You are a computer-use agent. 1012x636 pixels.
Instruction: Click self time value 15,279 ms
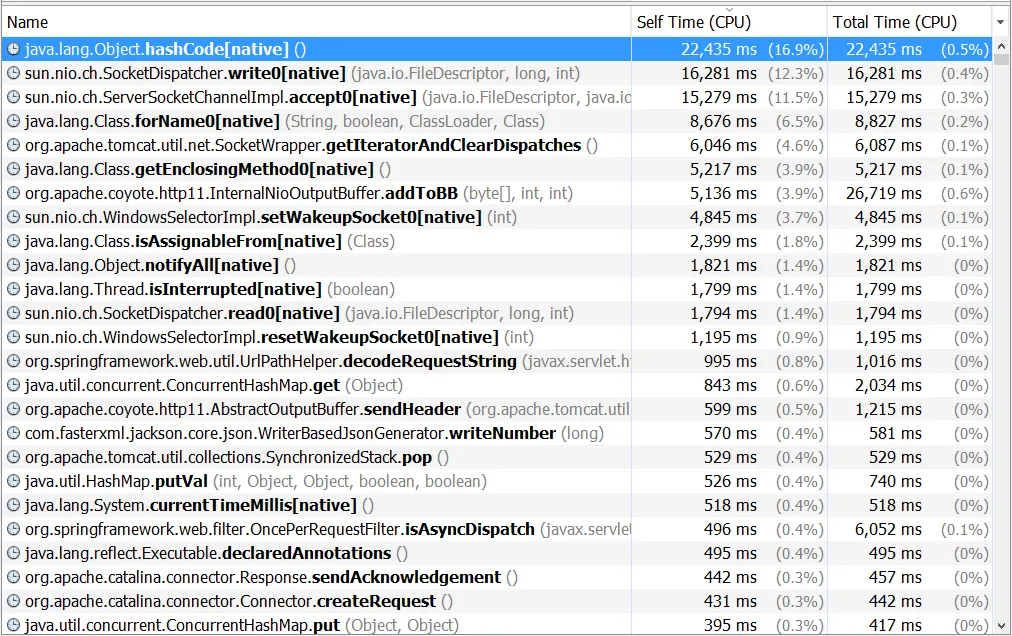click(719, 97)
